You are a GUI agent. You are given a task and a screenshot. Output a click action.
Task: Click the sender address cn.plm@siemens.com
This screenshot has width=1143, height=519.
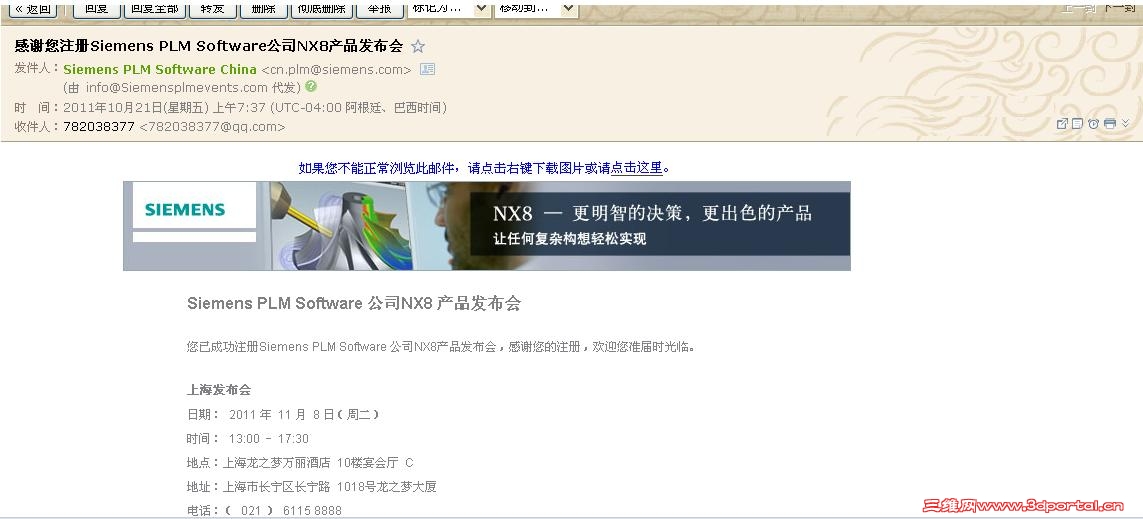click(336, 69)
